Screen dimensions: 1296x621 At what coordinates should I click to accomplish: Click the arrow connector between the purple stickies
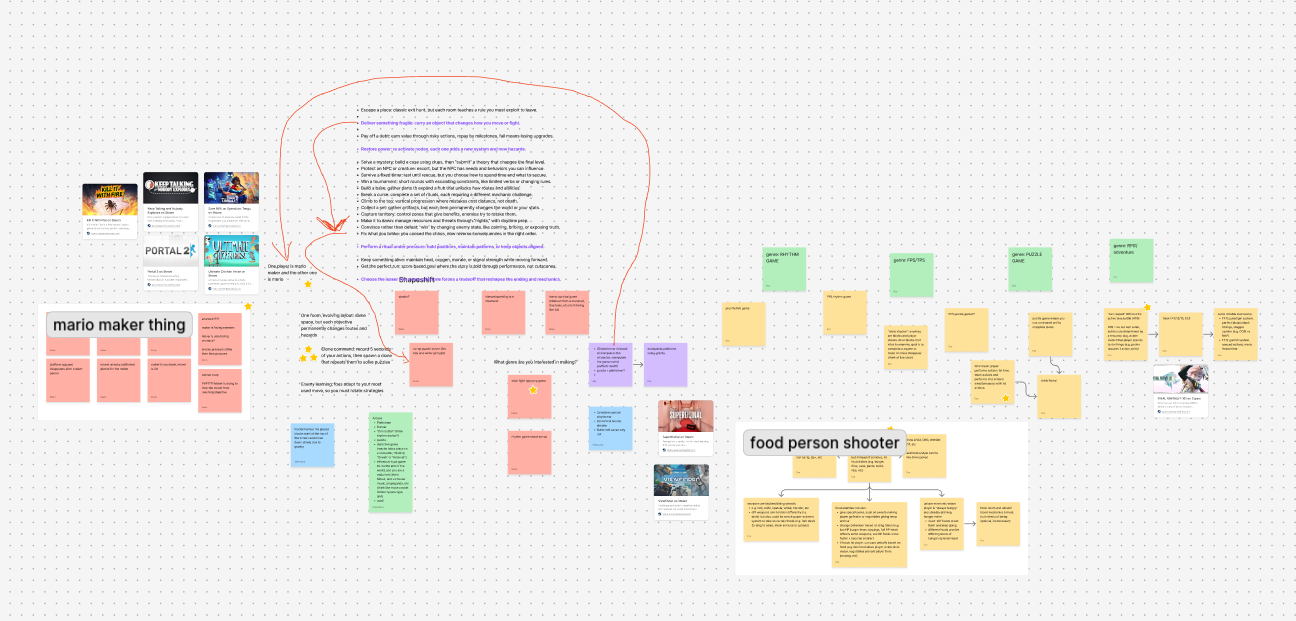coord(639,365)
